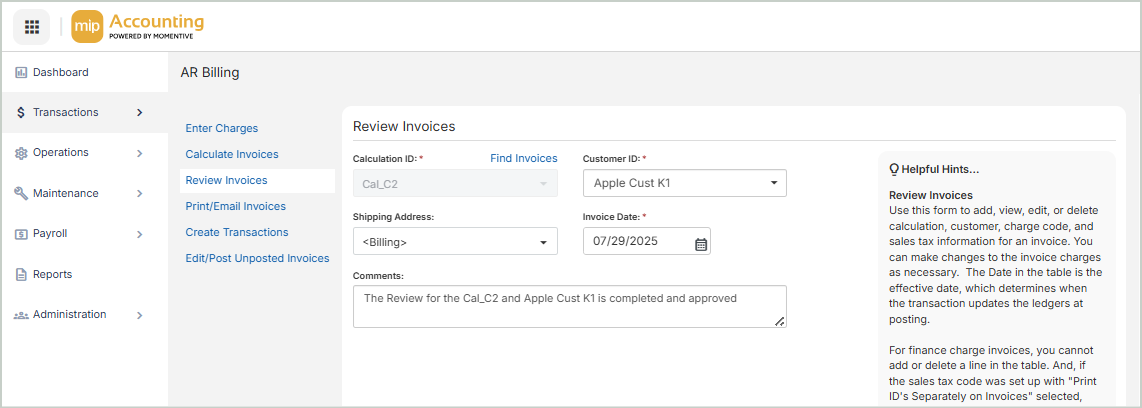Go to Enter Charges page
The height and width of the screenshot is (408, 1142).
tap(222, 128)
